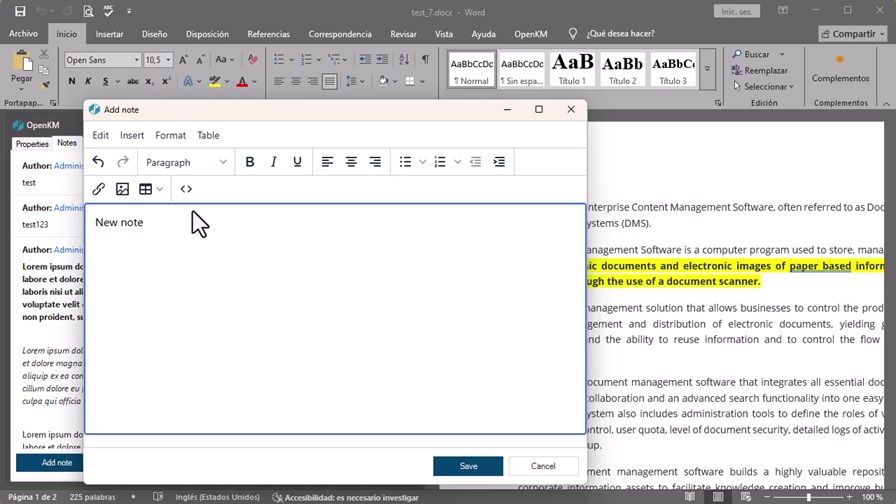Open Archivo tab in Word
This screenshot has width=896, height=504.
pyautogui.click(x=23, y=34)
